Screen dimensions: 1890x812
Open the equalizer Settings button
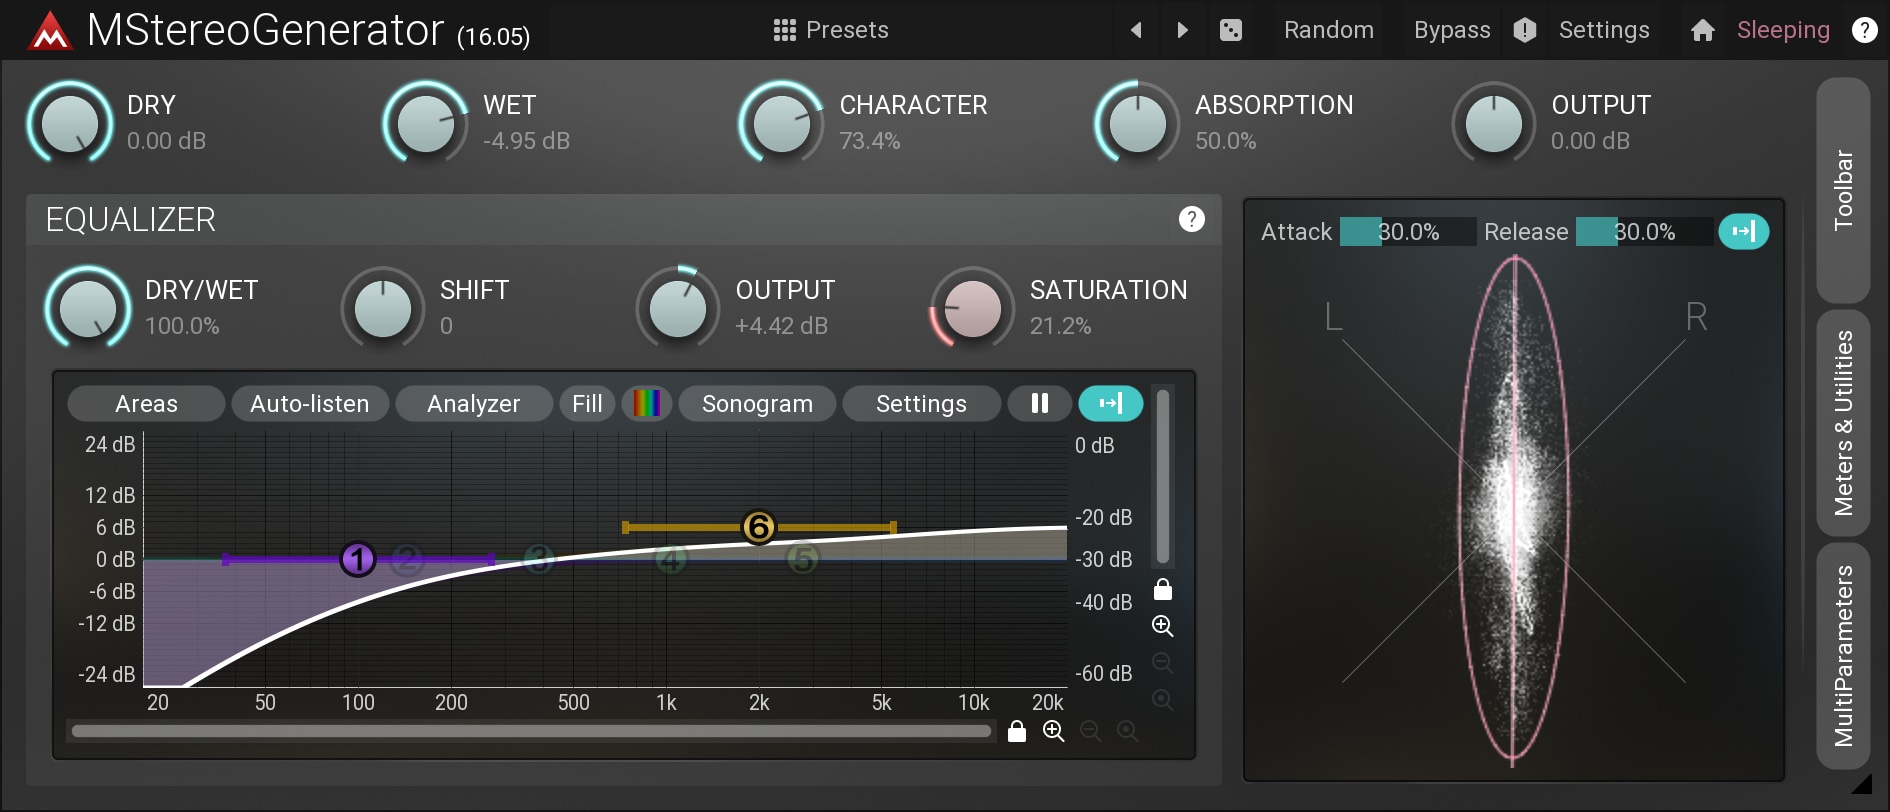pyautogui.click(x=921, y=404)
